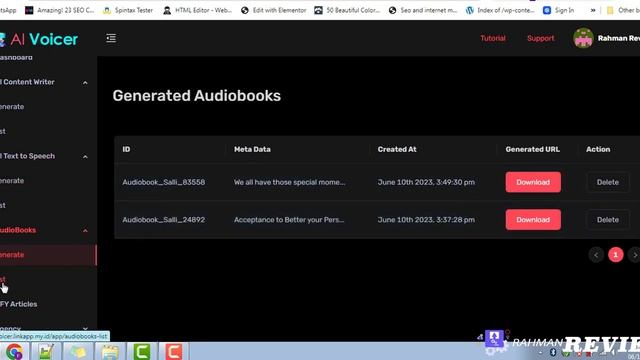
Task: Select page 1 in pagination
Action: 616,255
